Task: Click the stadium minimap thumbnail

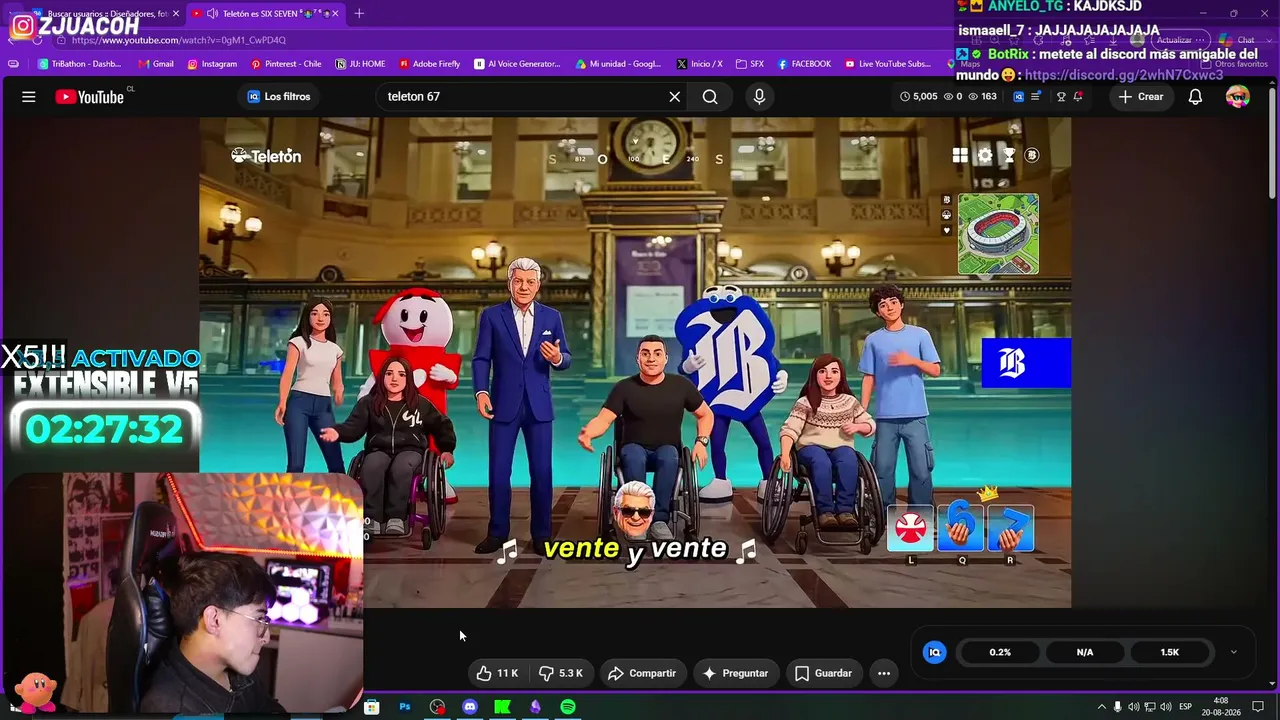Action: (998, 234)
